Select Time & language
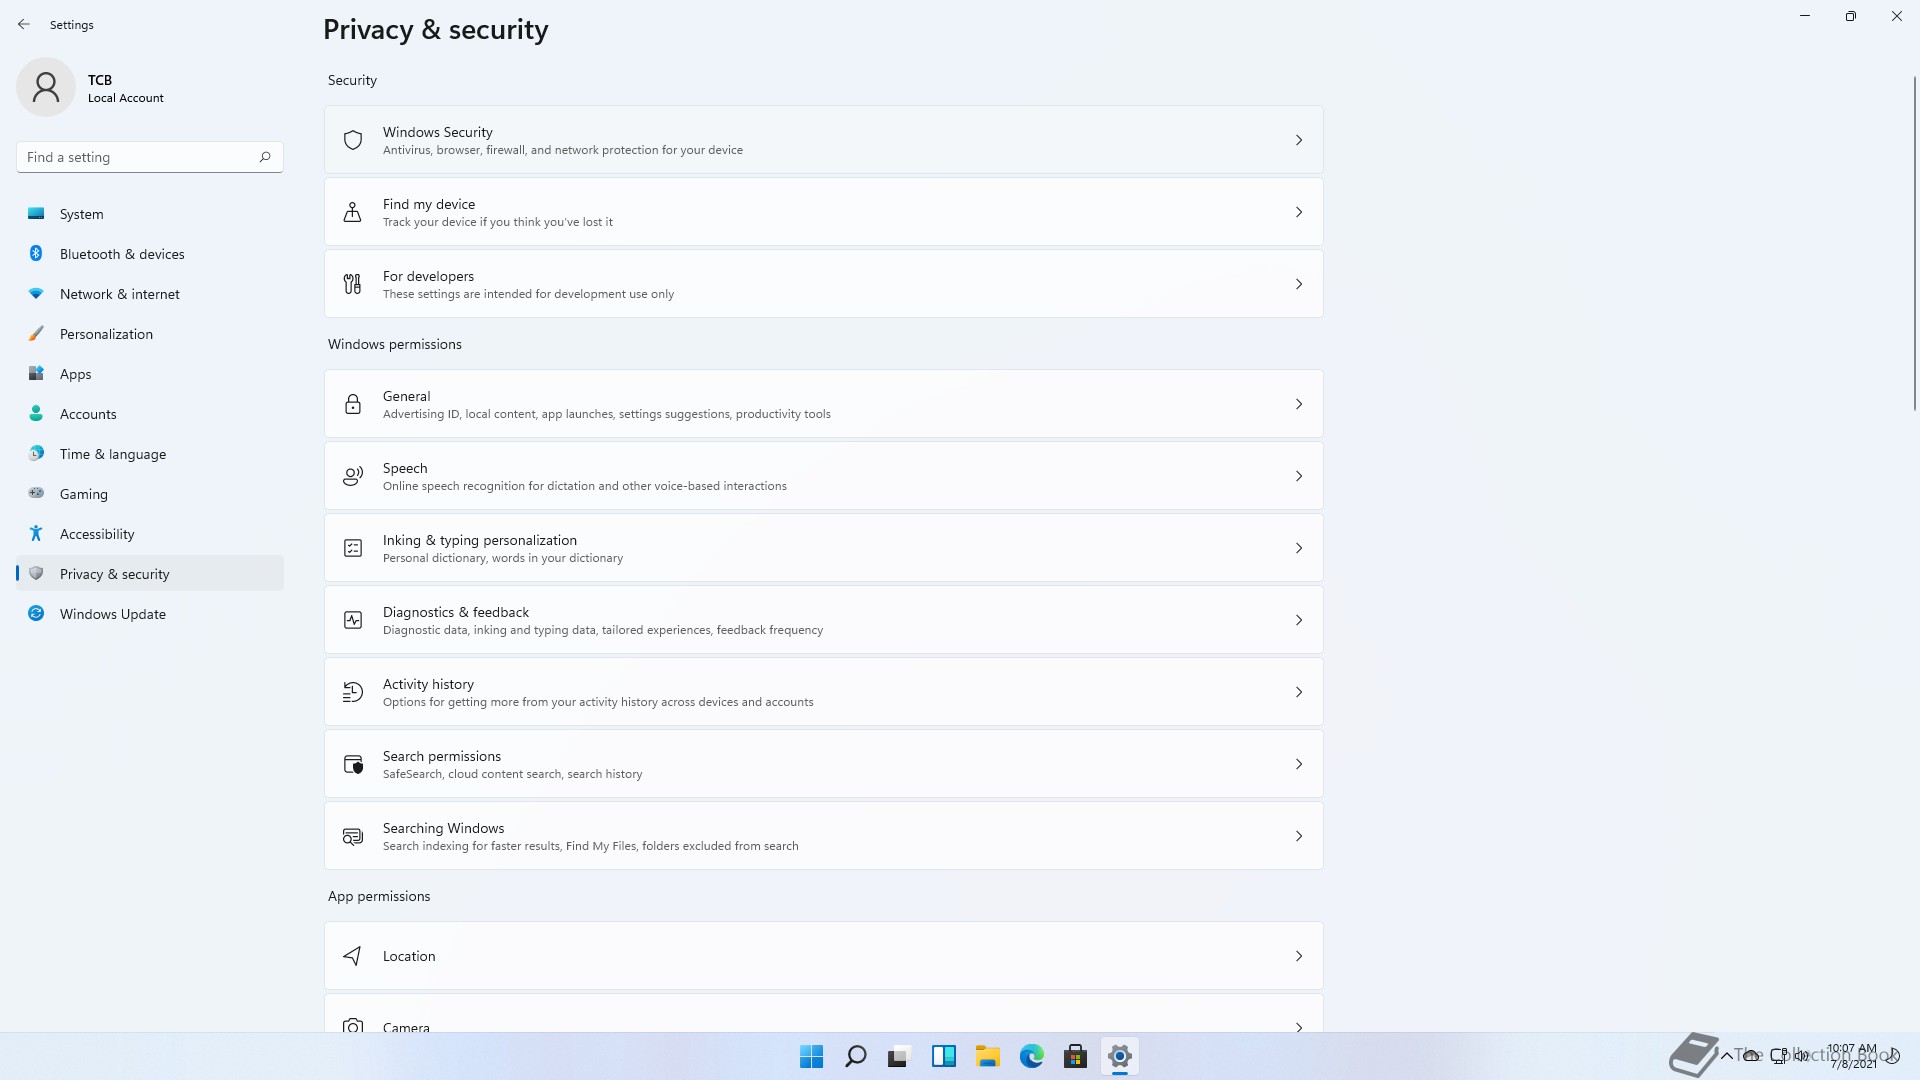Screen dimensions: 1920x1080 point(150,454)
